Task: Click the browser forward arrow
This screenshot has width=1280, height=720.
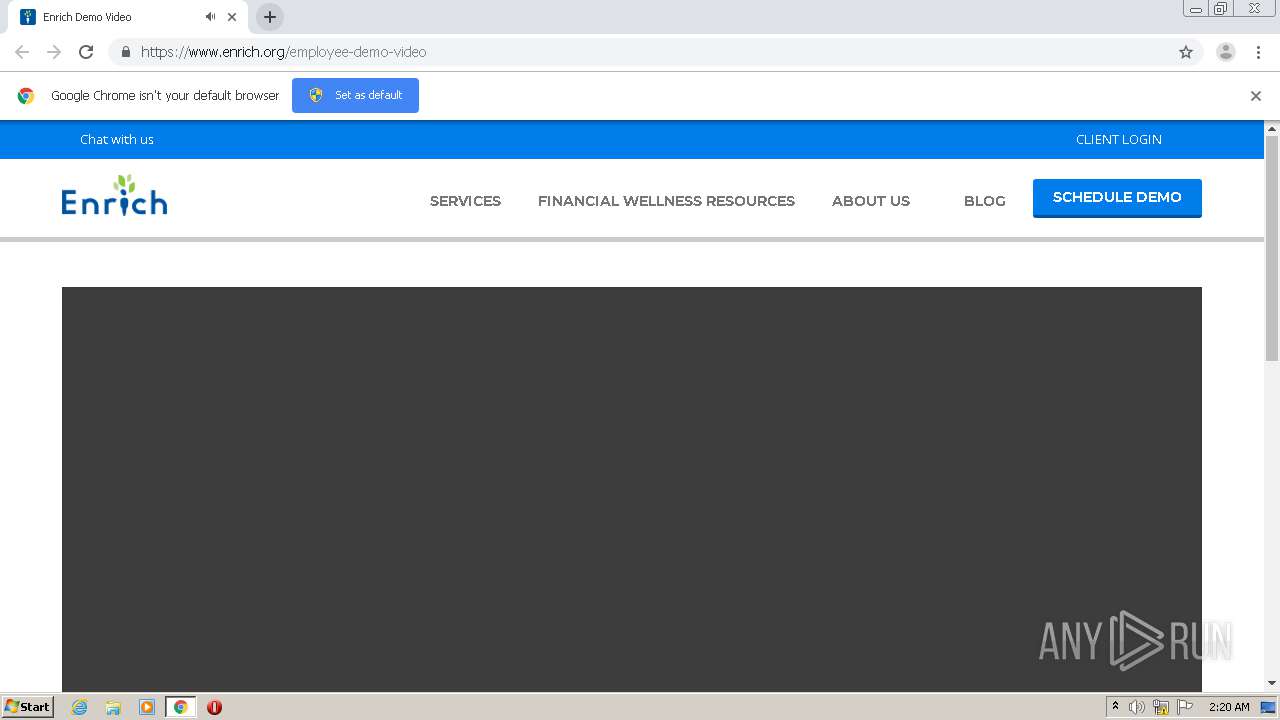Action: (54, 52)
